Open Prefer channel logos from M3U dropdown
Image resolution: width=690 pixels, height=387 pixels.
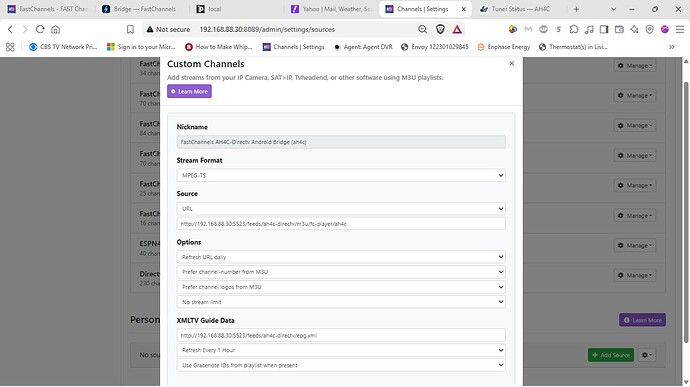tap(341, 287)
